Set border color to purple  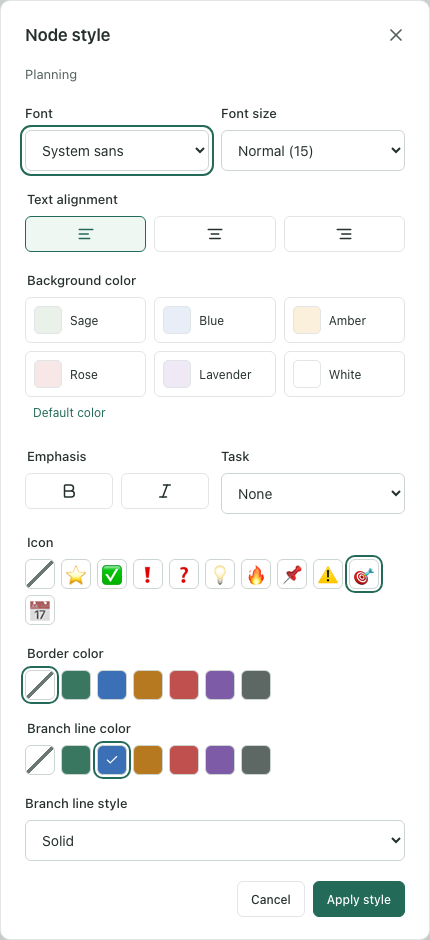coord(220,685)
